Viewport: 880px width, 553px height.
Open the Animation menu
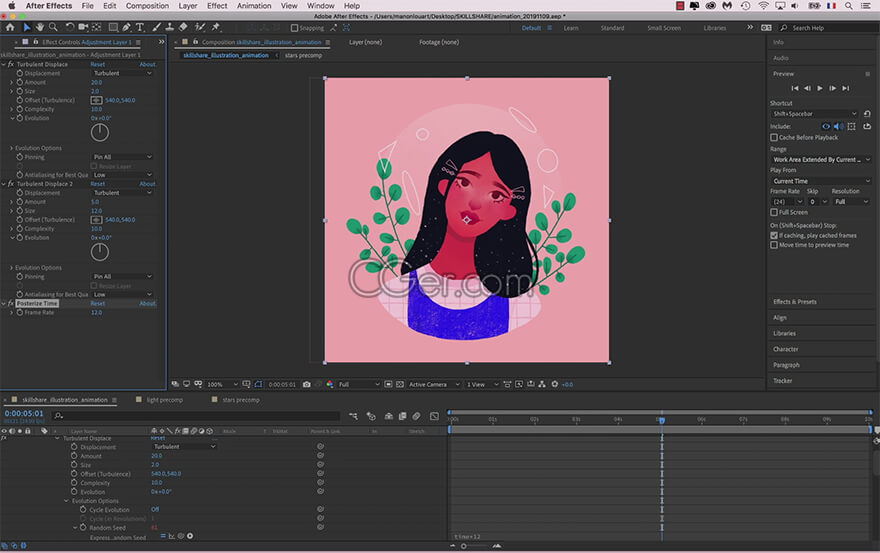click(x=254, y=6)
